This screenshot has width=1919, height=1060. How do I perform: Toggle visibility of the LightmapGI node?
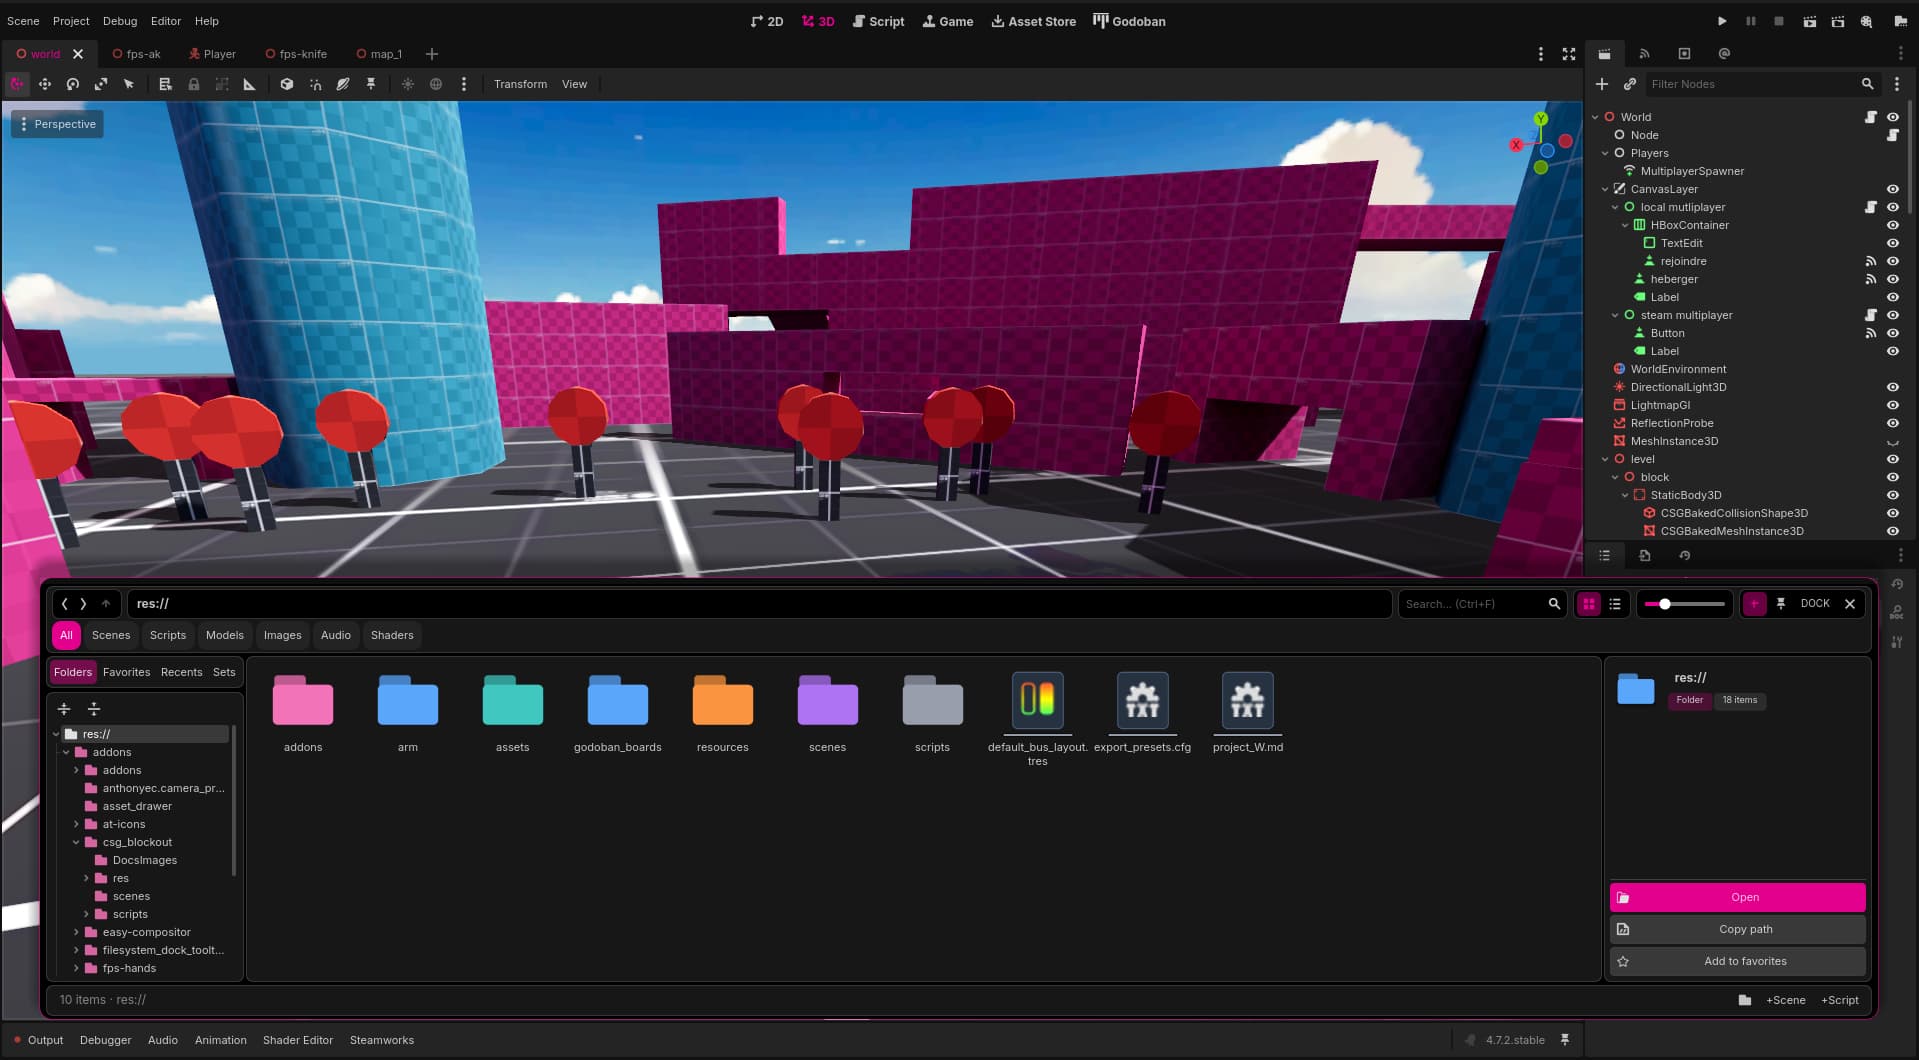1893,405
